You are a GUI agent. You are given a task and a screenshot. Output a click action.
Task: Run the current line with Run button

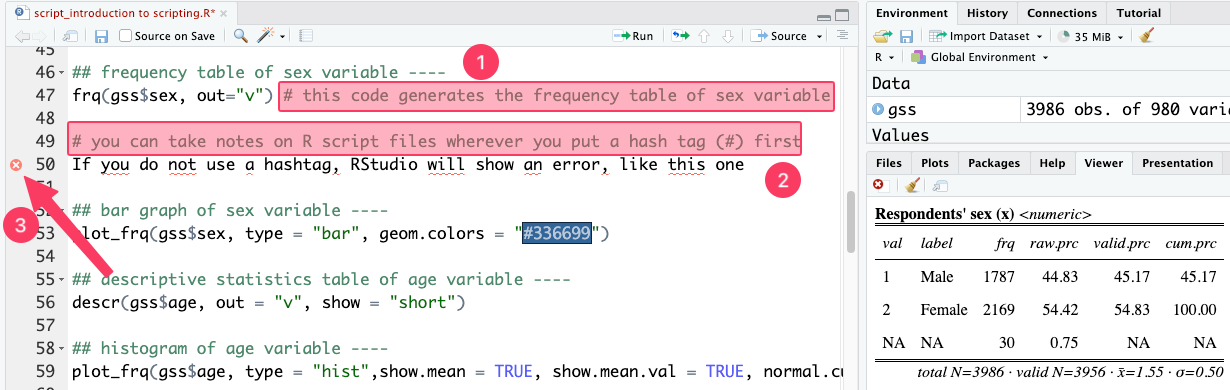633,36
